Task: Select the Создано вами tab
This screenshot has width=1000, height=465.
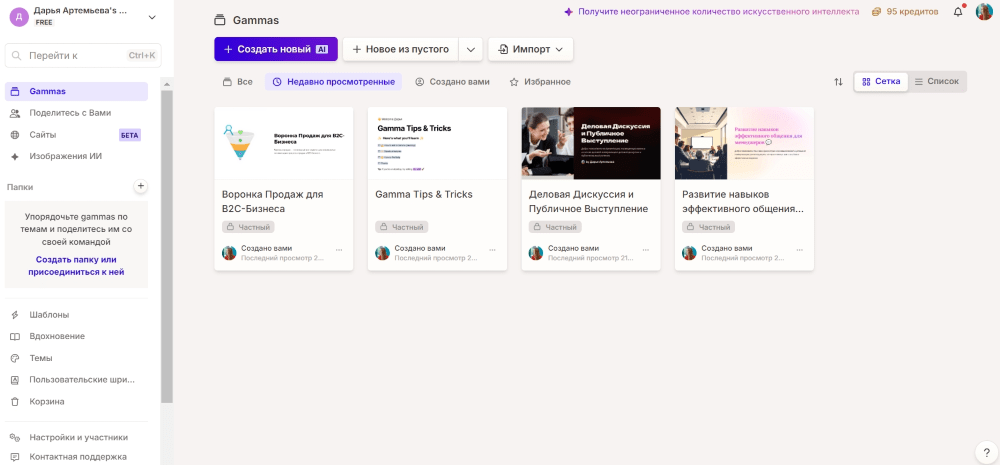Action: tap(453, 82)
